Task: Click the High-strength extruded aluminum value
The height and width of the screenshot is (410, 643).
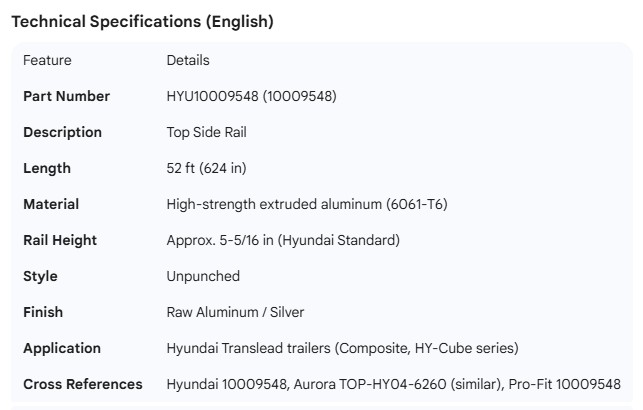Action: pos(306,204)
